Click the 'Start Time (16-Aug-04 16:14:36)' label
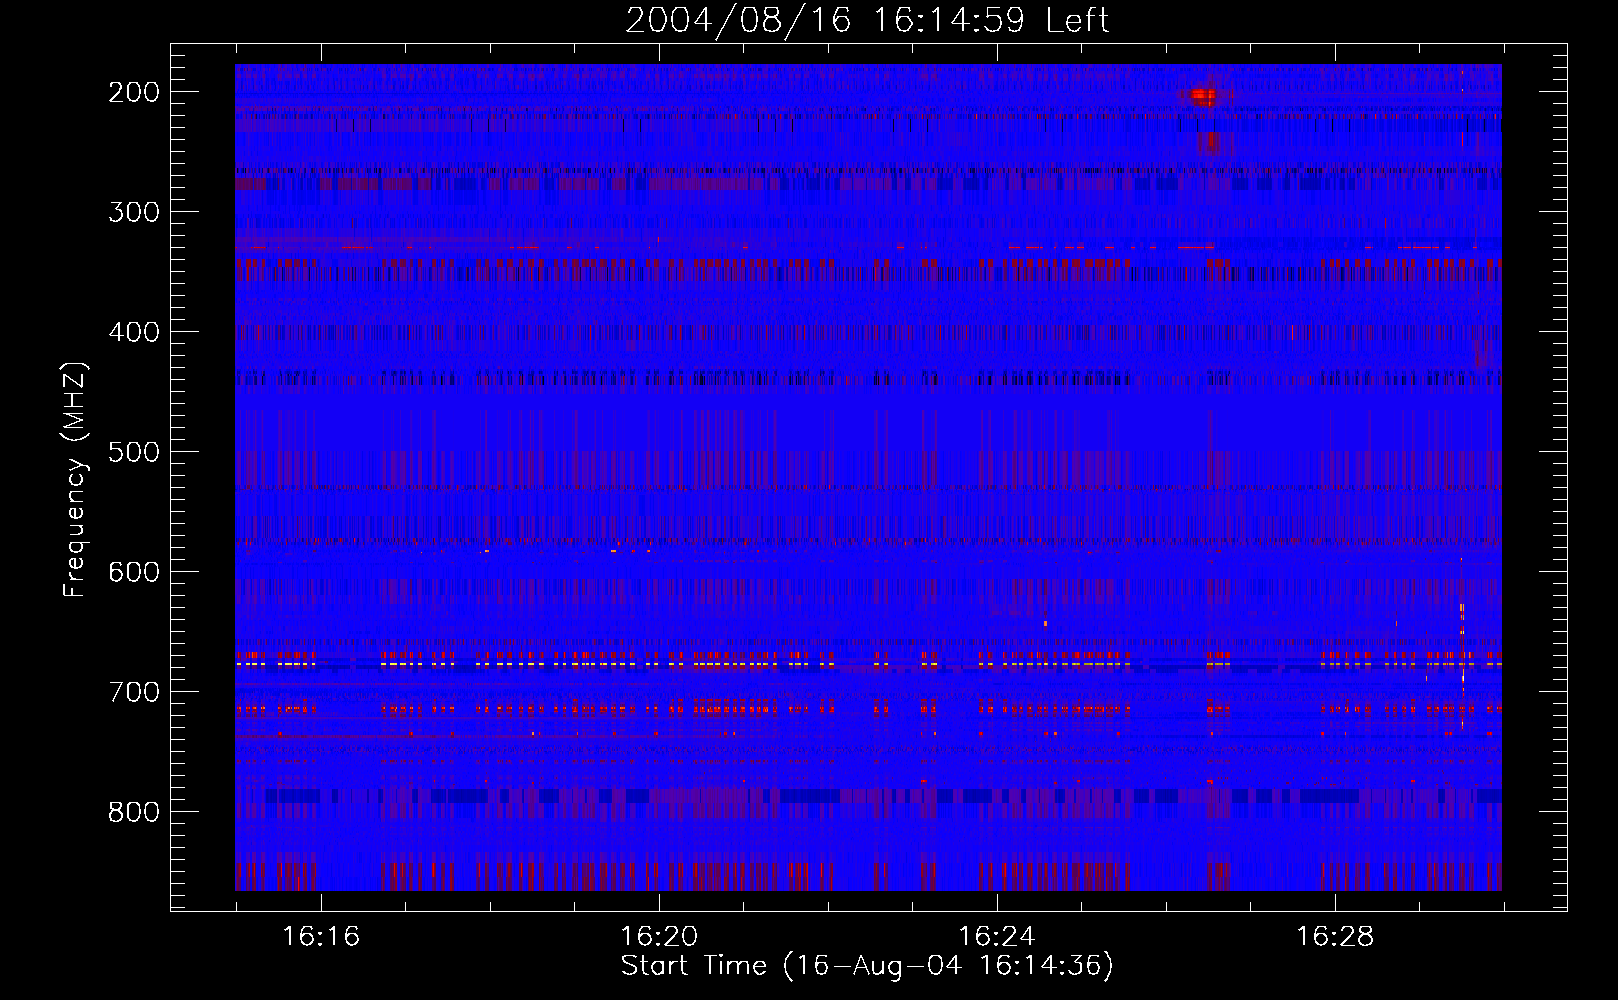The width and height of the screenshot is (1618, 1000). pos(867,966)
